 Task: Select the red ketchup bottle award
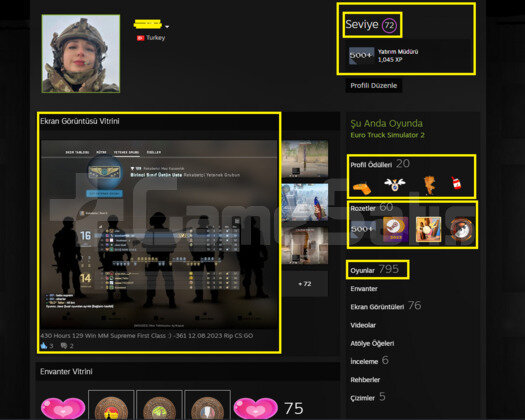(x=456, y=183)
